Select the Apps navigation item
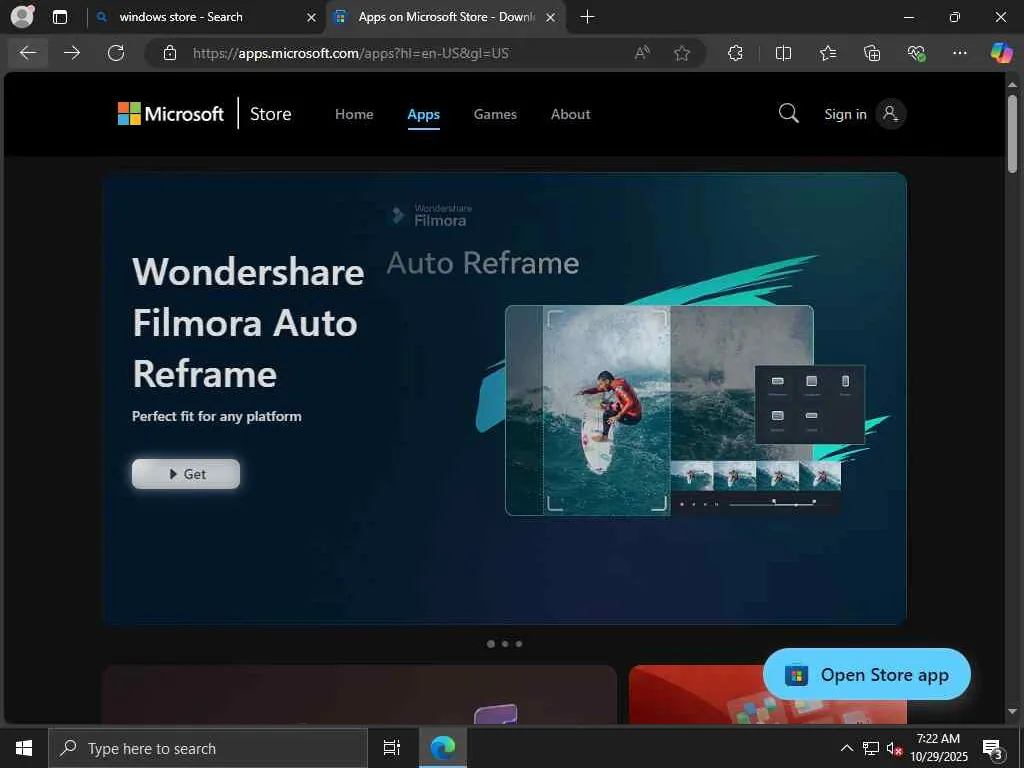 pos(423,114)
